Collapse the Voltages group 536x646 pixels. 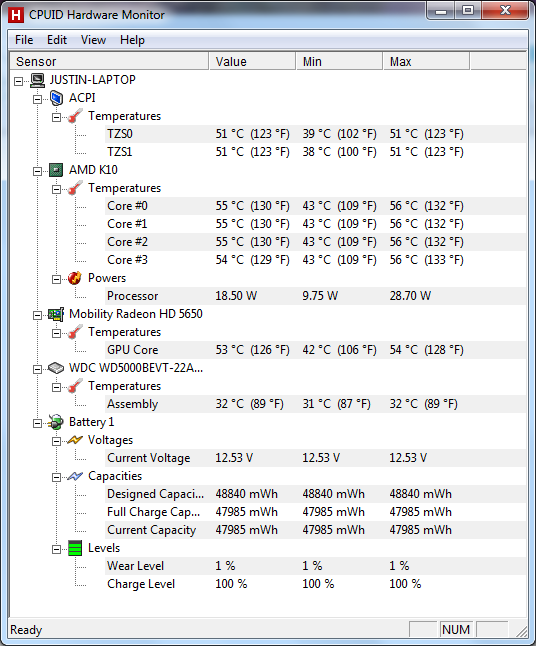(56, 442)
